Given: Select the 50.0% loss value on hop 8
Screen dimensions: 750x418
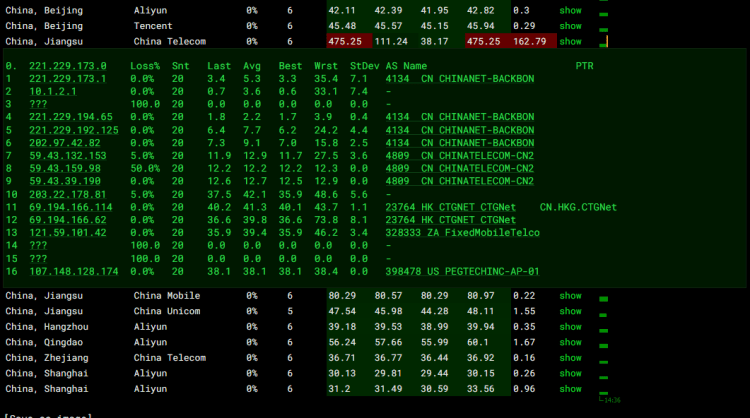Looking at the screenshot, I should [x=145, y=168].
